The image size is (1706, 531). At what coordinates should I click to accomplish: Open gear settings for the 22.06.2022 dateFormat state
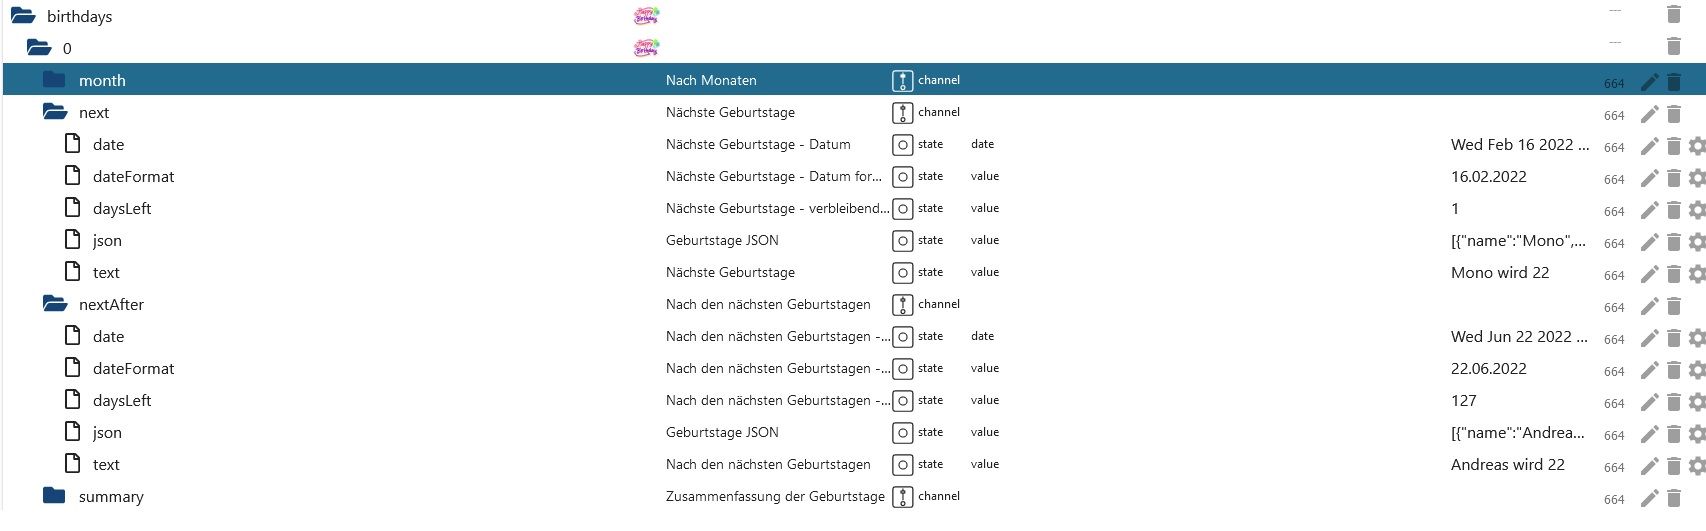[x=1696, y=370]
